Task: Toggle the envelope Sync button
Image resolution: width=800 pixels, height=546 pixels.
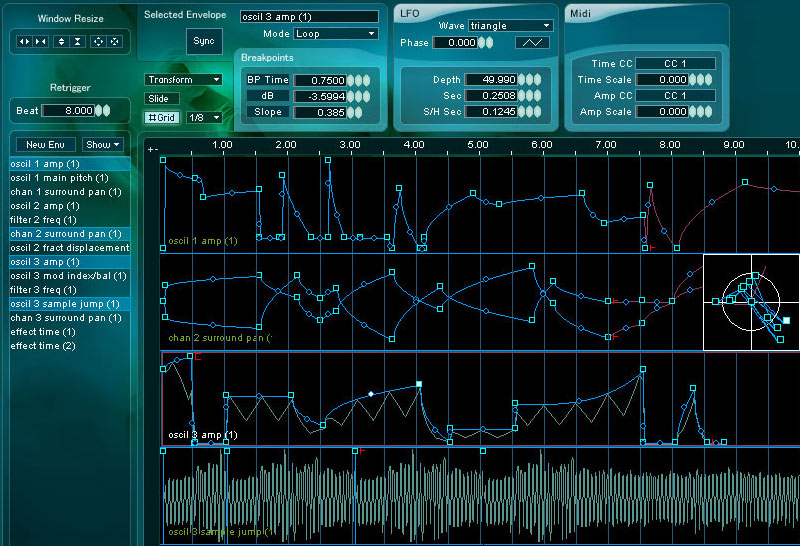Action: (x=204, y=42)
